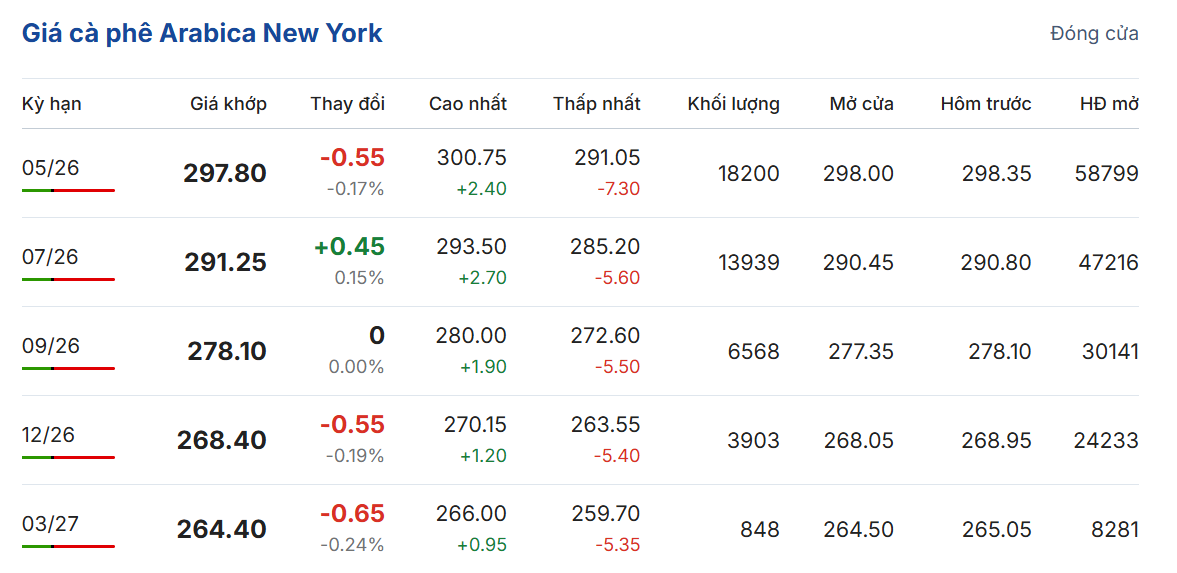The width and height of the screenshot is (1177, 573).
Task: Select the HĐ mở column header
Action: coord(1109,104)
